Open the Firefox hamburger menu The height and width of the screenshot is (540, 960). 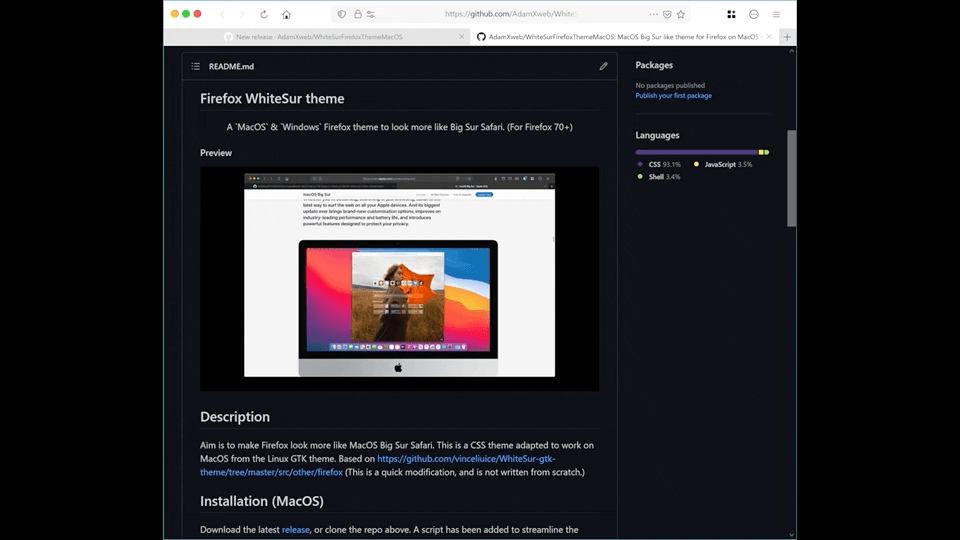776,14
